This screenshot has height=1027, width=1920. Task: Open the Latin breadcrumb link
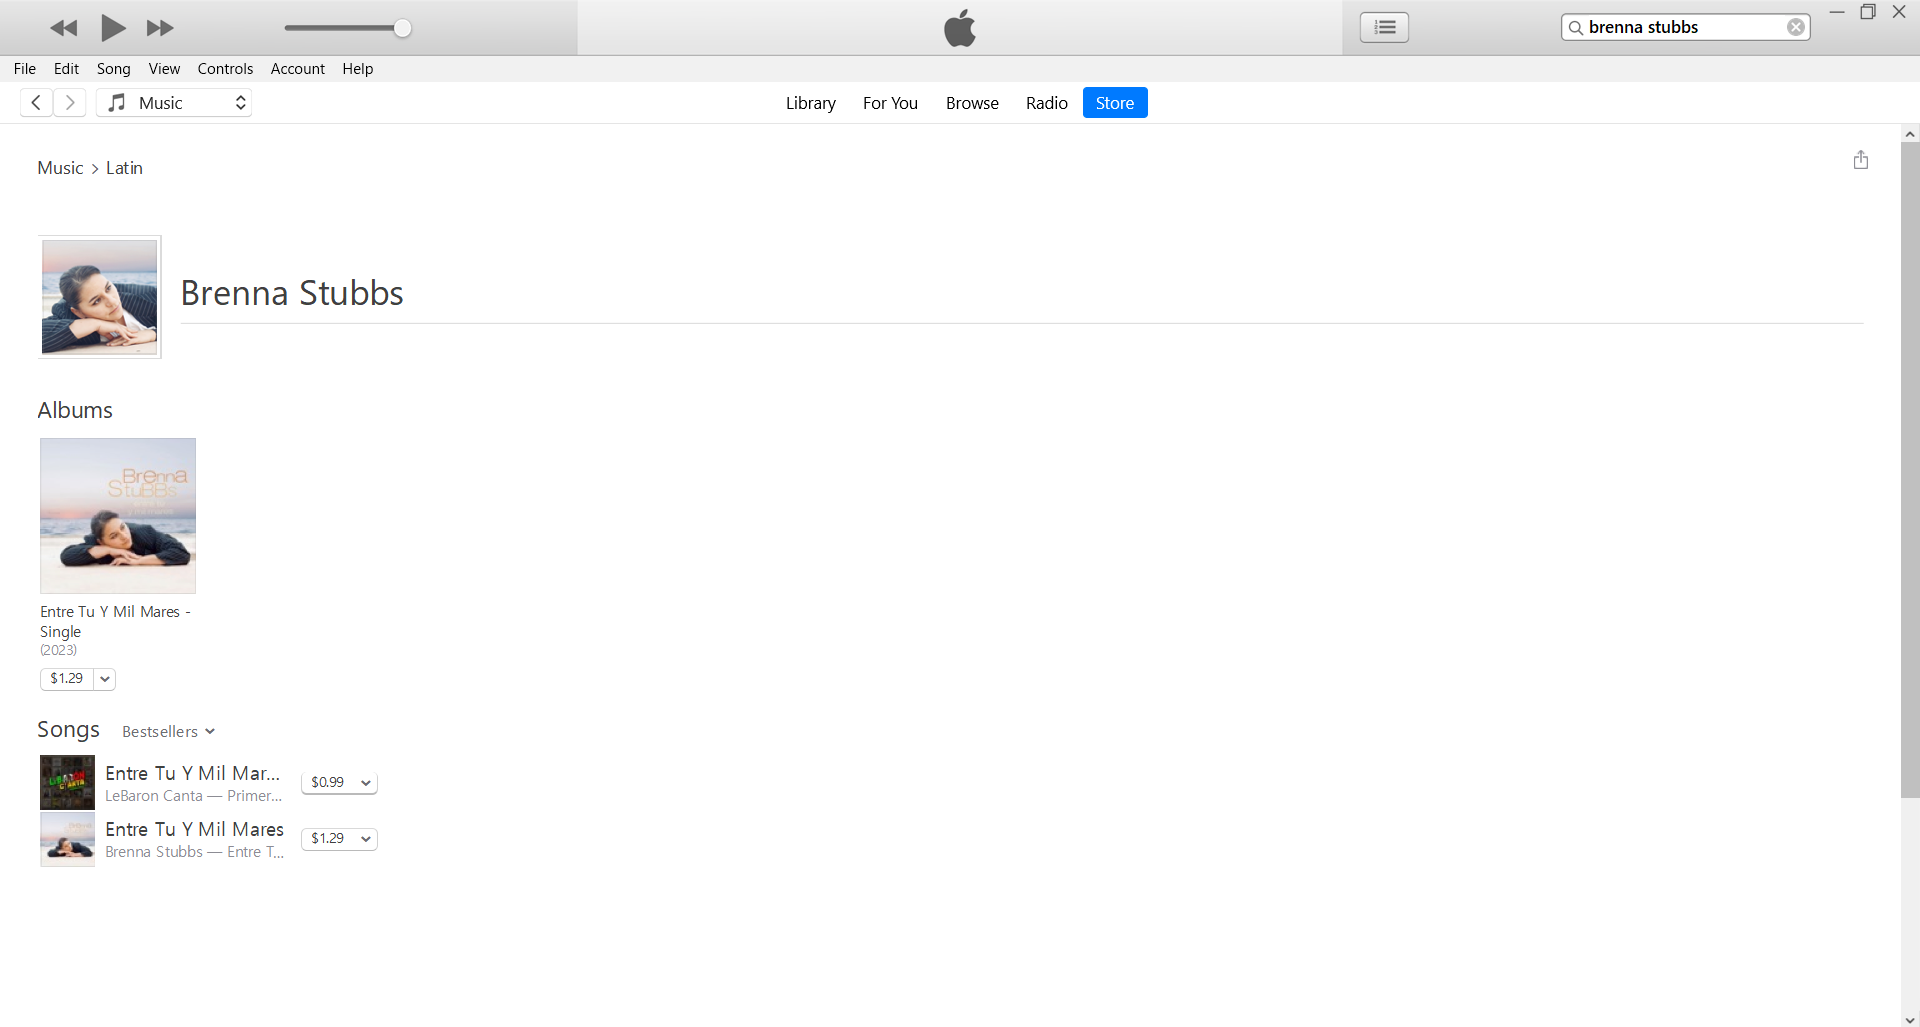click(124, 168)
